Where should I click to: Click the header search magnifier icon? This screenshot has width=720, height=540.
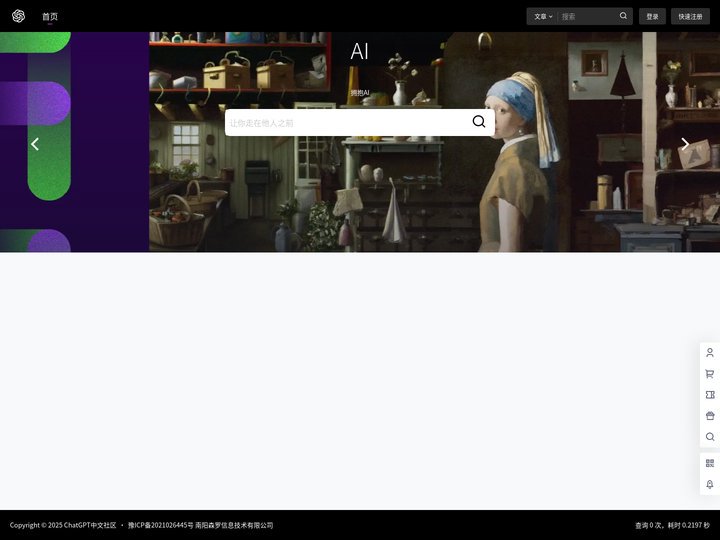coord(623,16)
